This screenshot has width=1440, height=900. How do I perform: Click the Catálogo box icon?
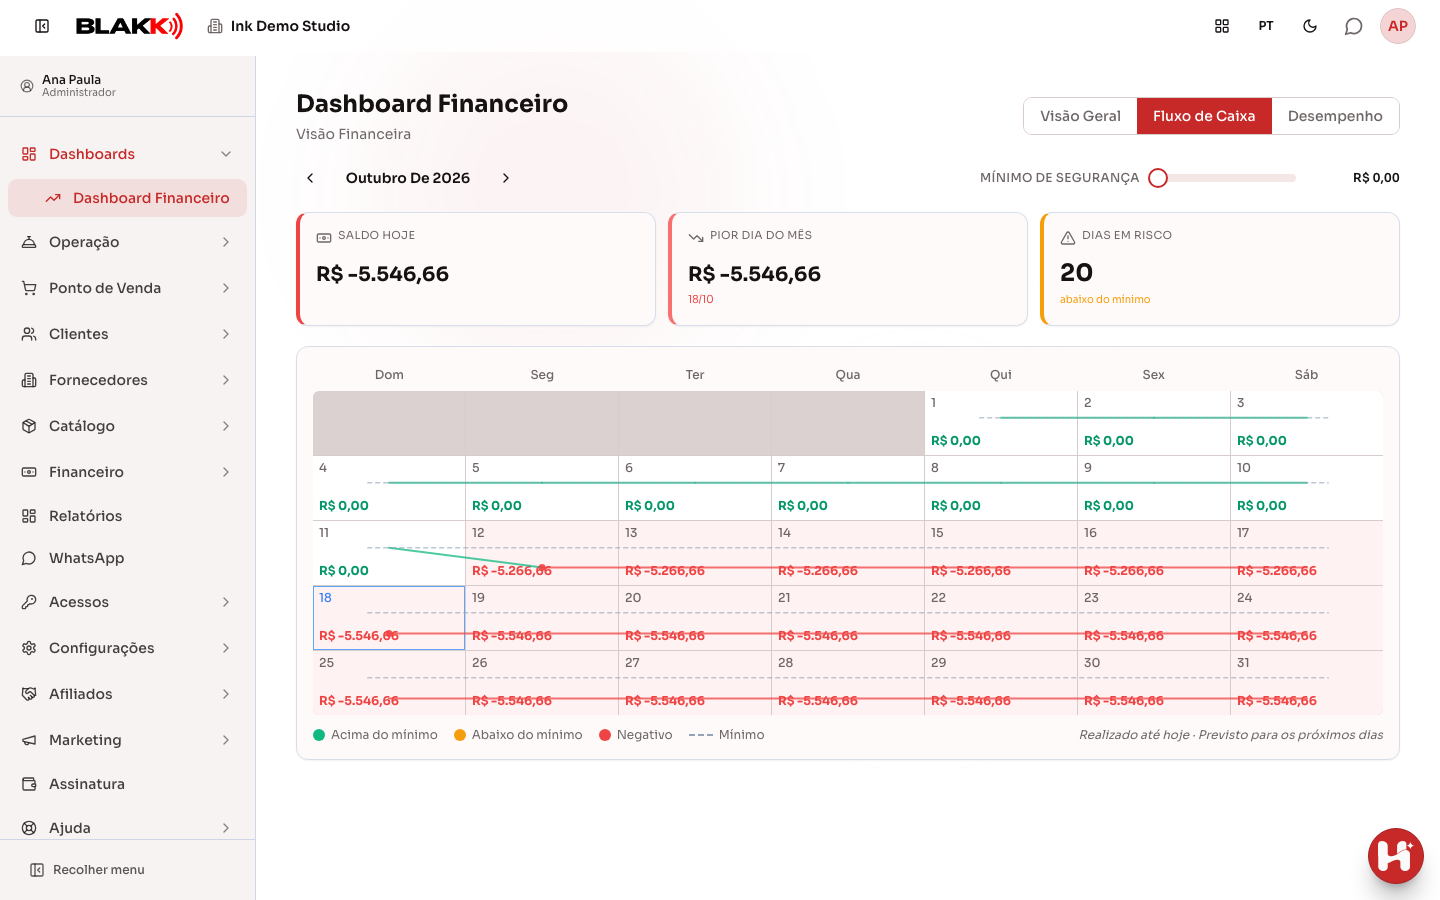point(29,426)
